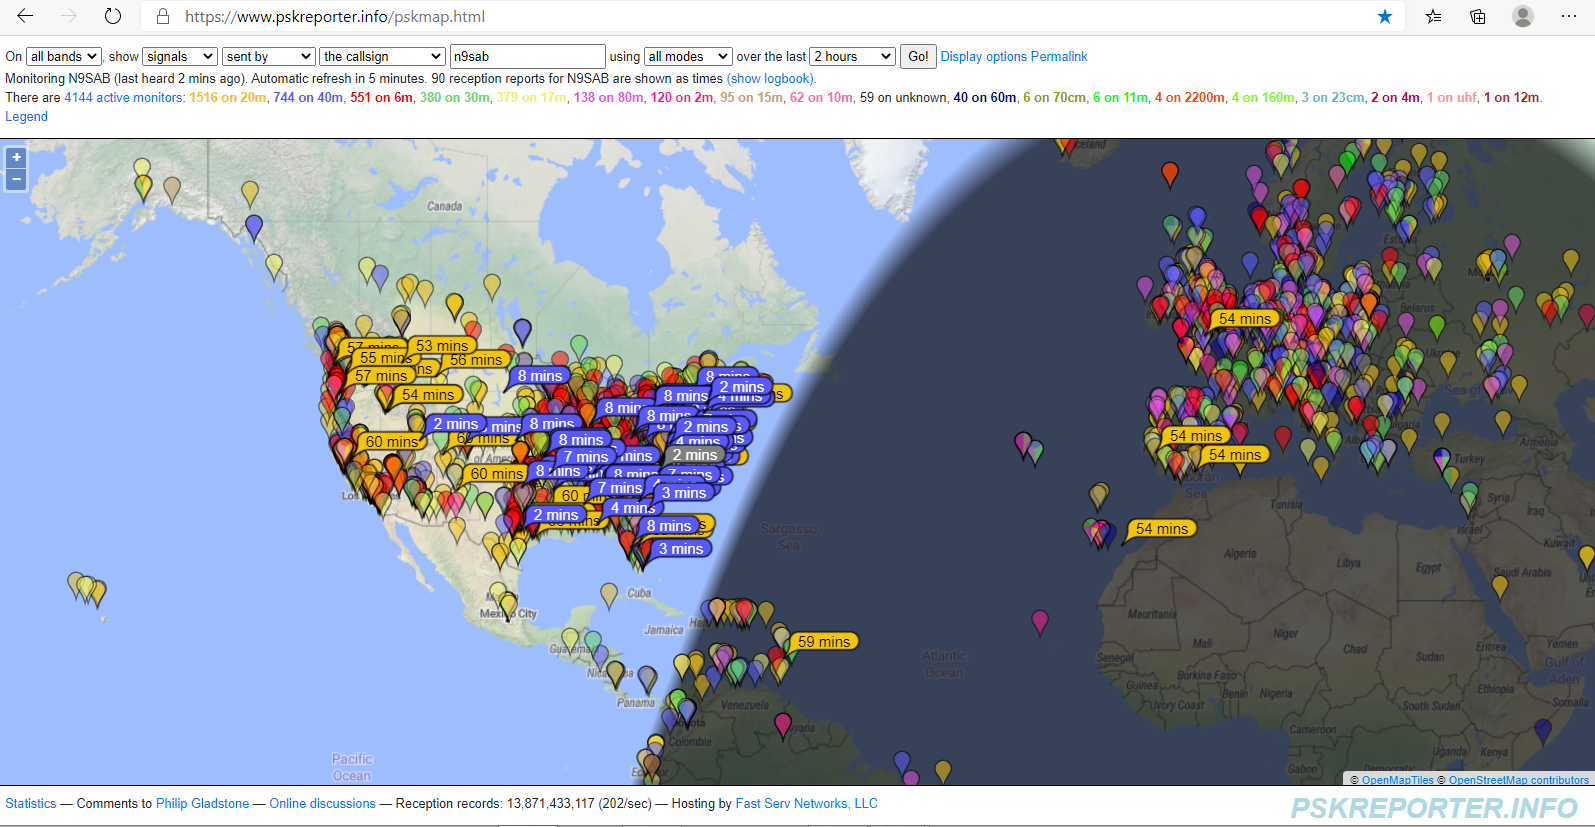Refresh the page with the browser reload icon
This screenshot has height=827, width=1595.
point(113,16)
